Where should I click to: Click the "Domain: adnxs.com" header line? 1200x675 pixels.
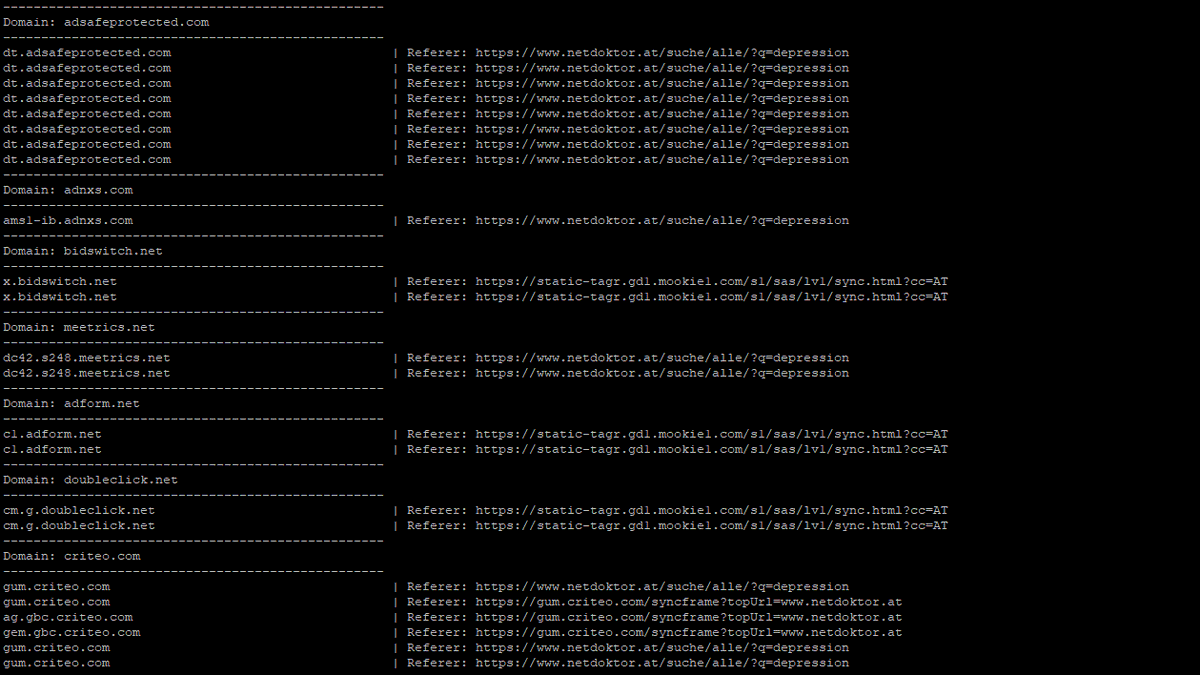[68, 190]
